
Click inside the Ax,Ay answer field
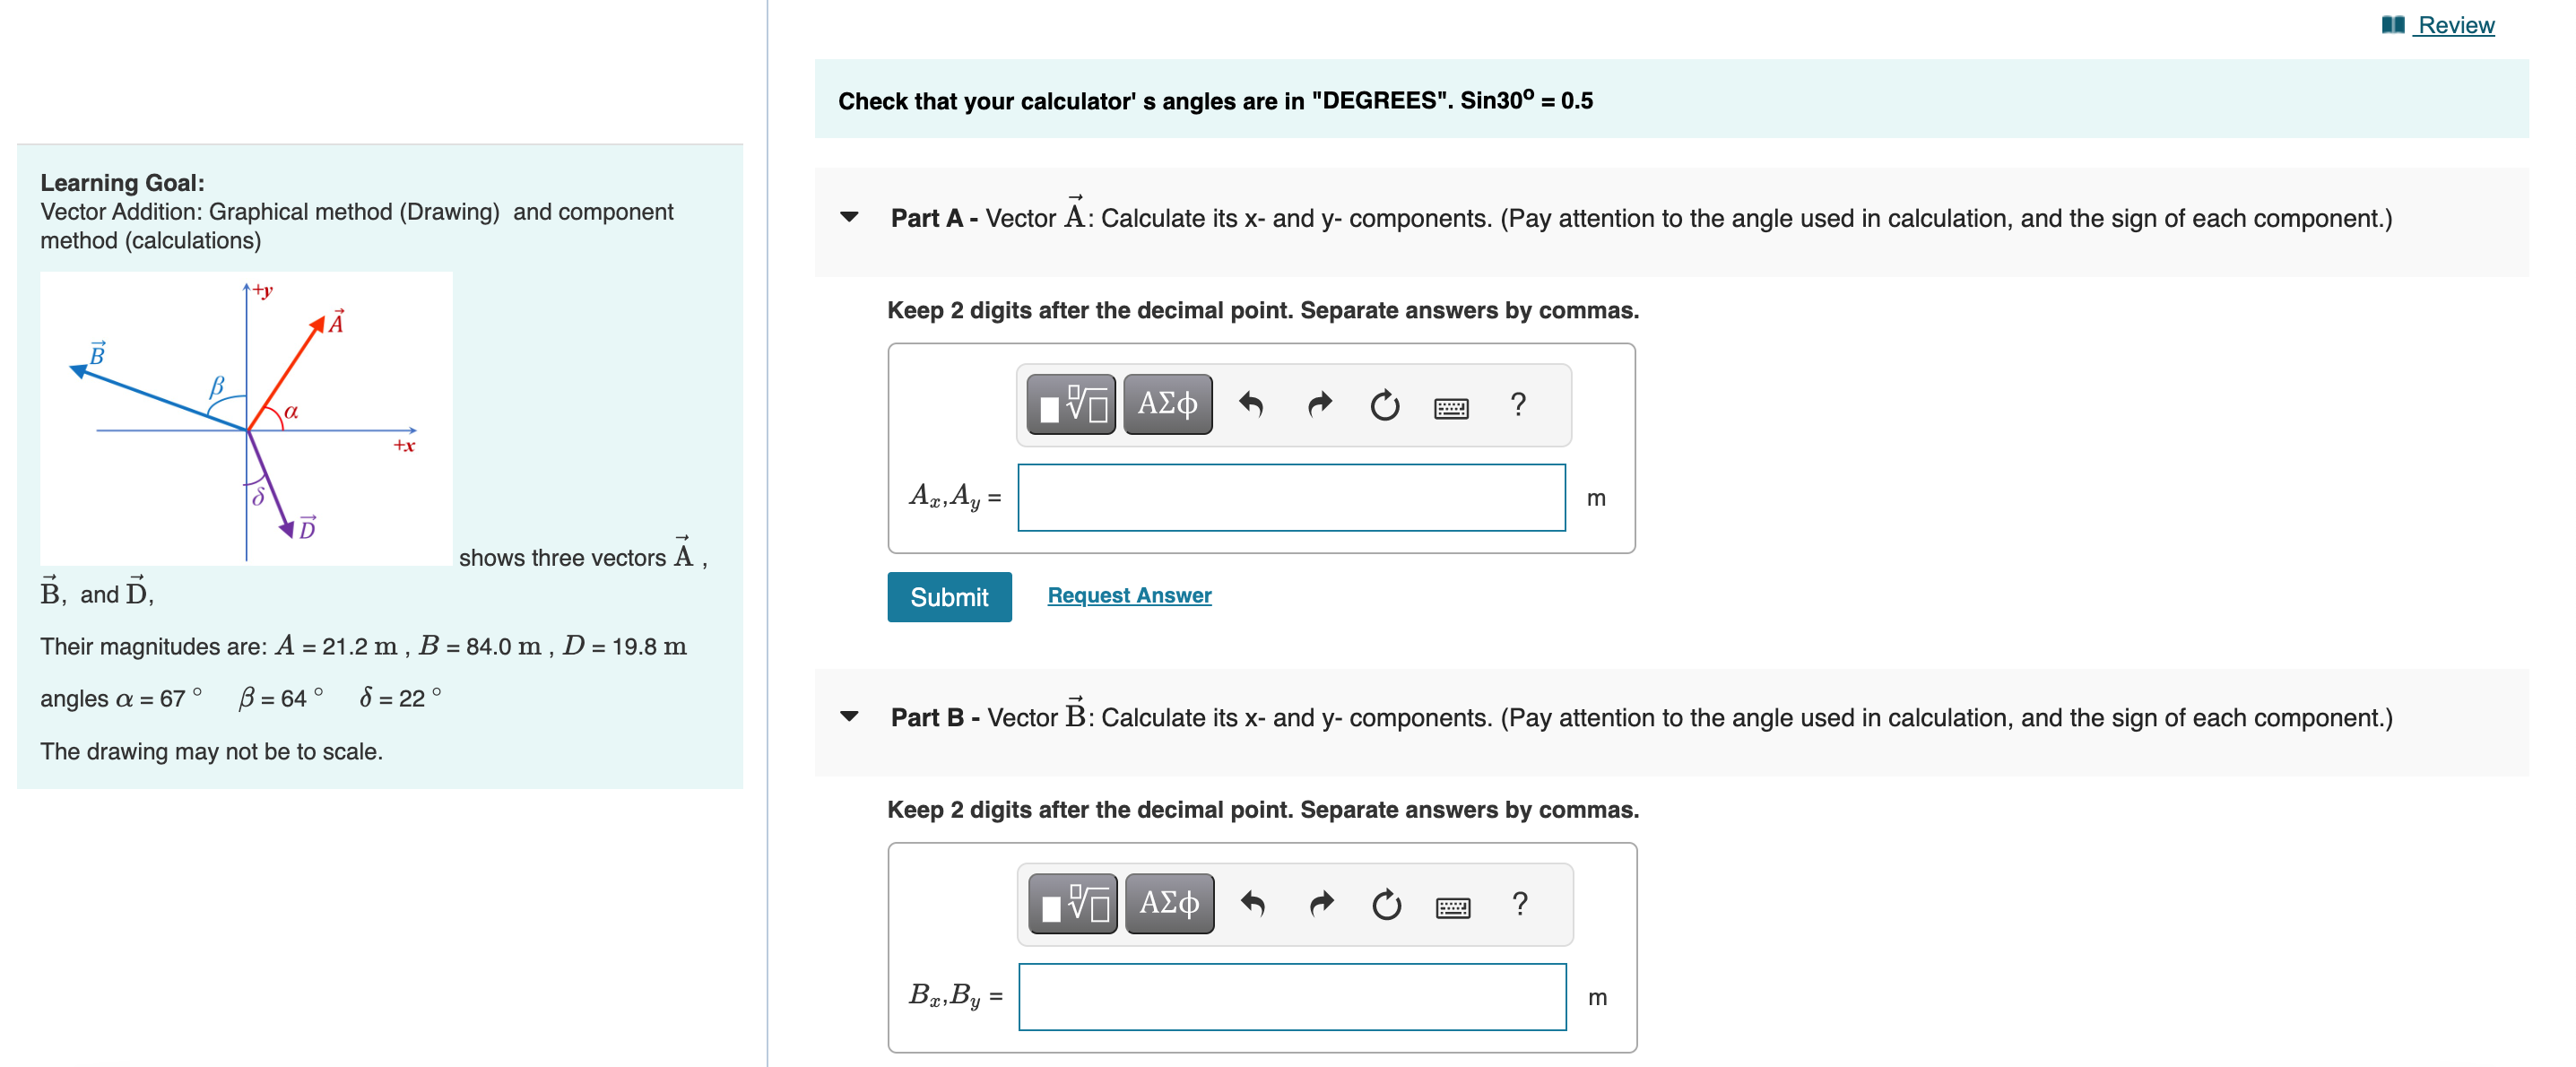click(1290, 497)
